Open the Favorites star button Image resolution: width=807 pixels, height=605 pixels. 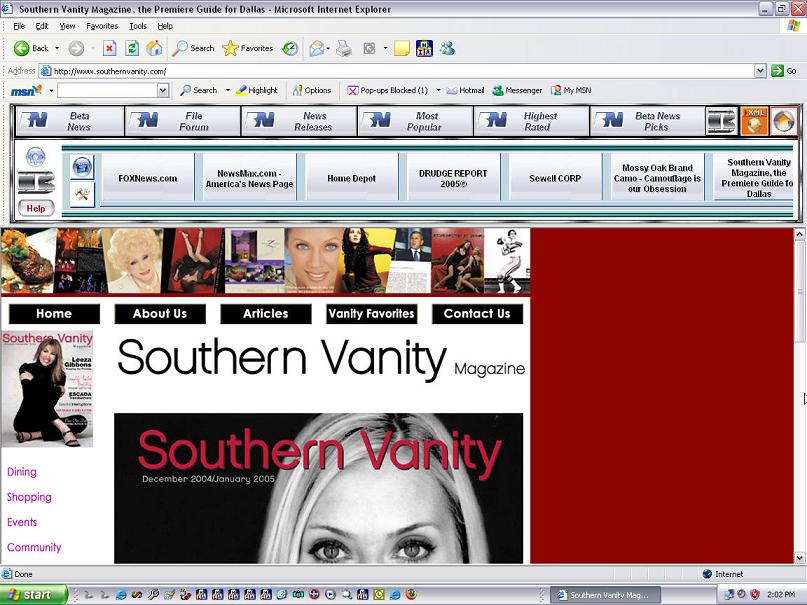(248, 48)
